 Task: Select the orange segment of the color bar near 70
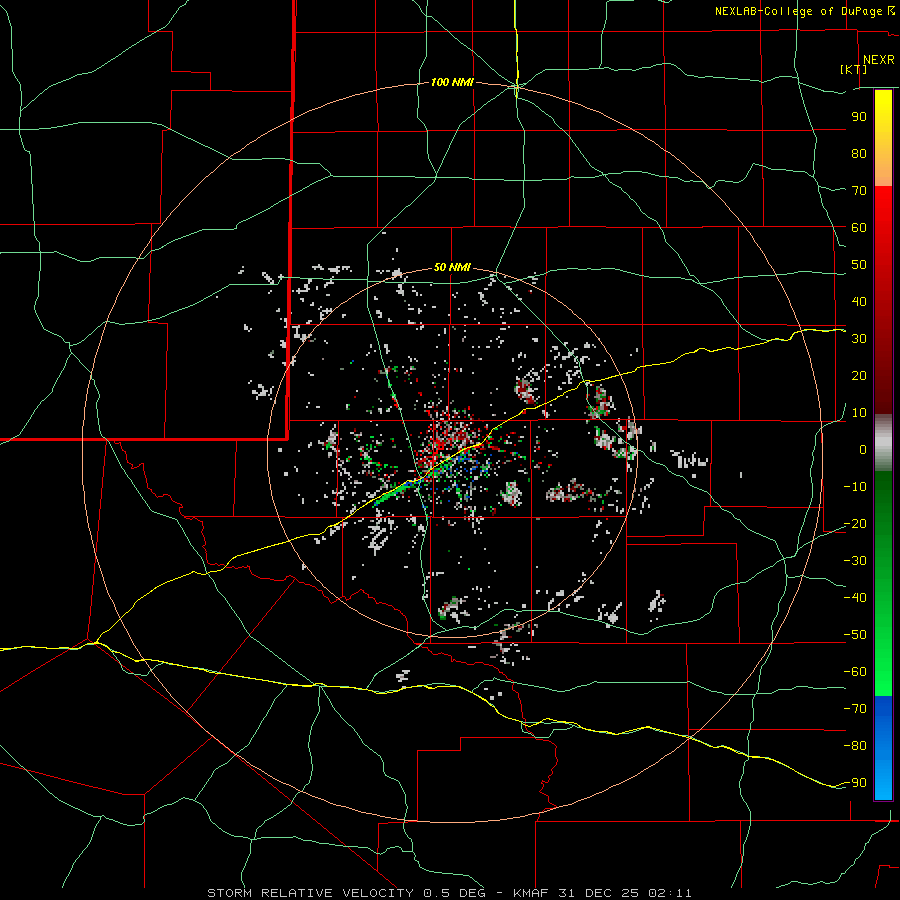tap(883, 169)
